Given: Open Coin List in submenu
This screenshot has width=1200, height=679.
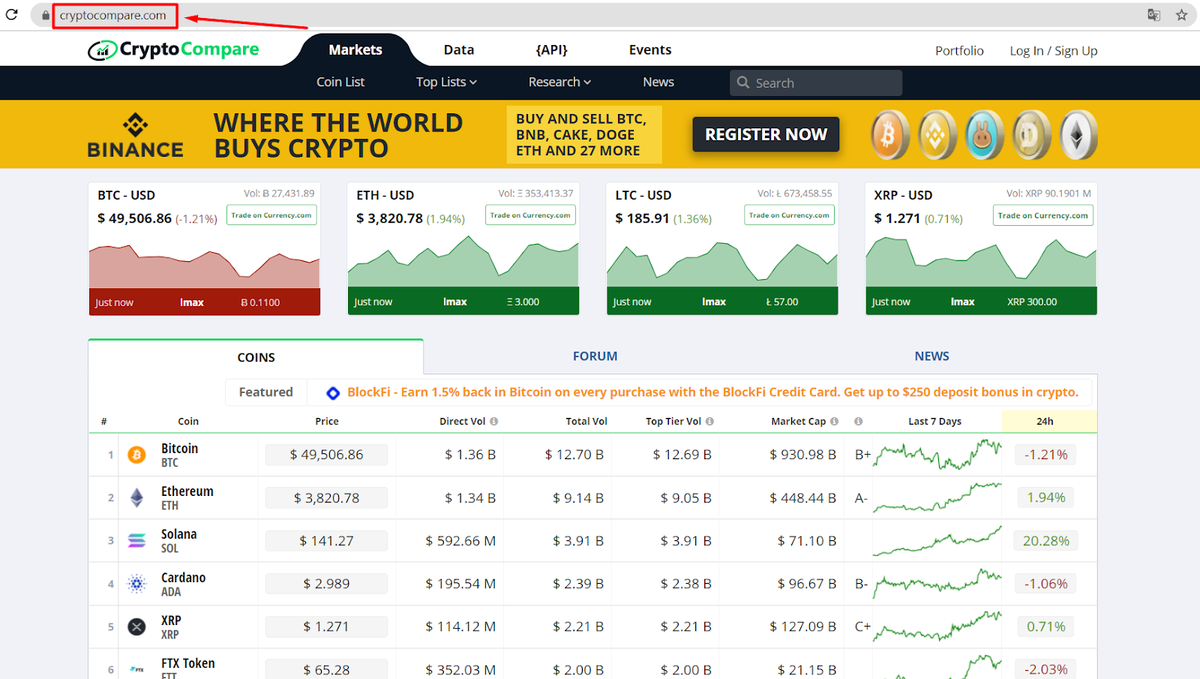Looking at the screenshot, I should 341,82.
